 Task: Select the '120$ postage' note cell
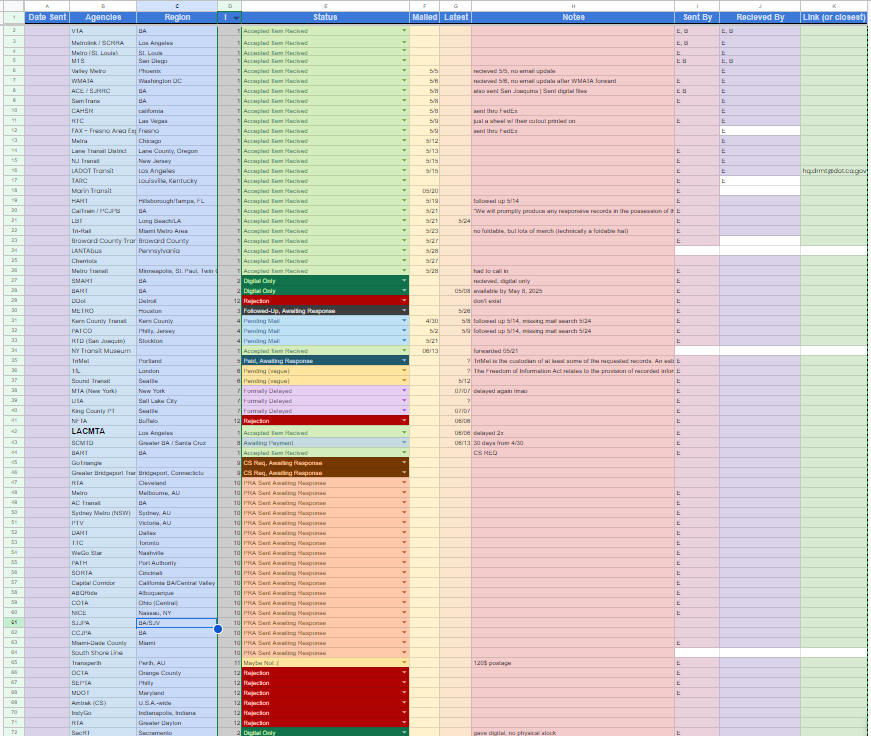(x=573, y=663)
